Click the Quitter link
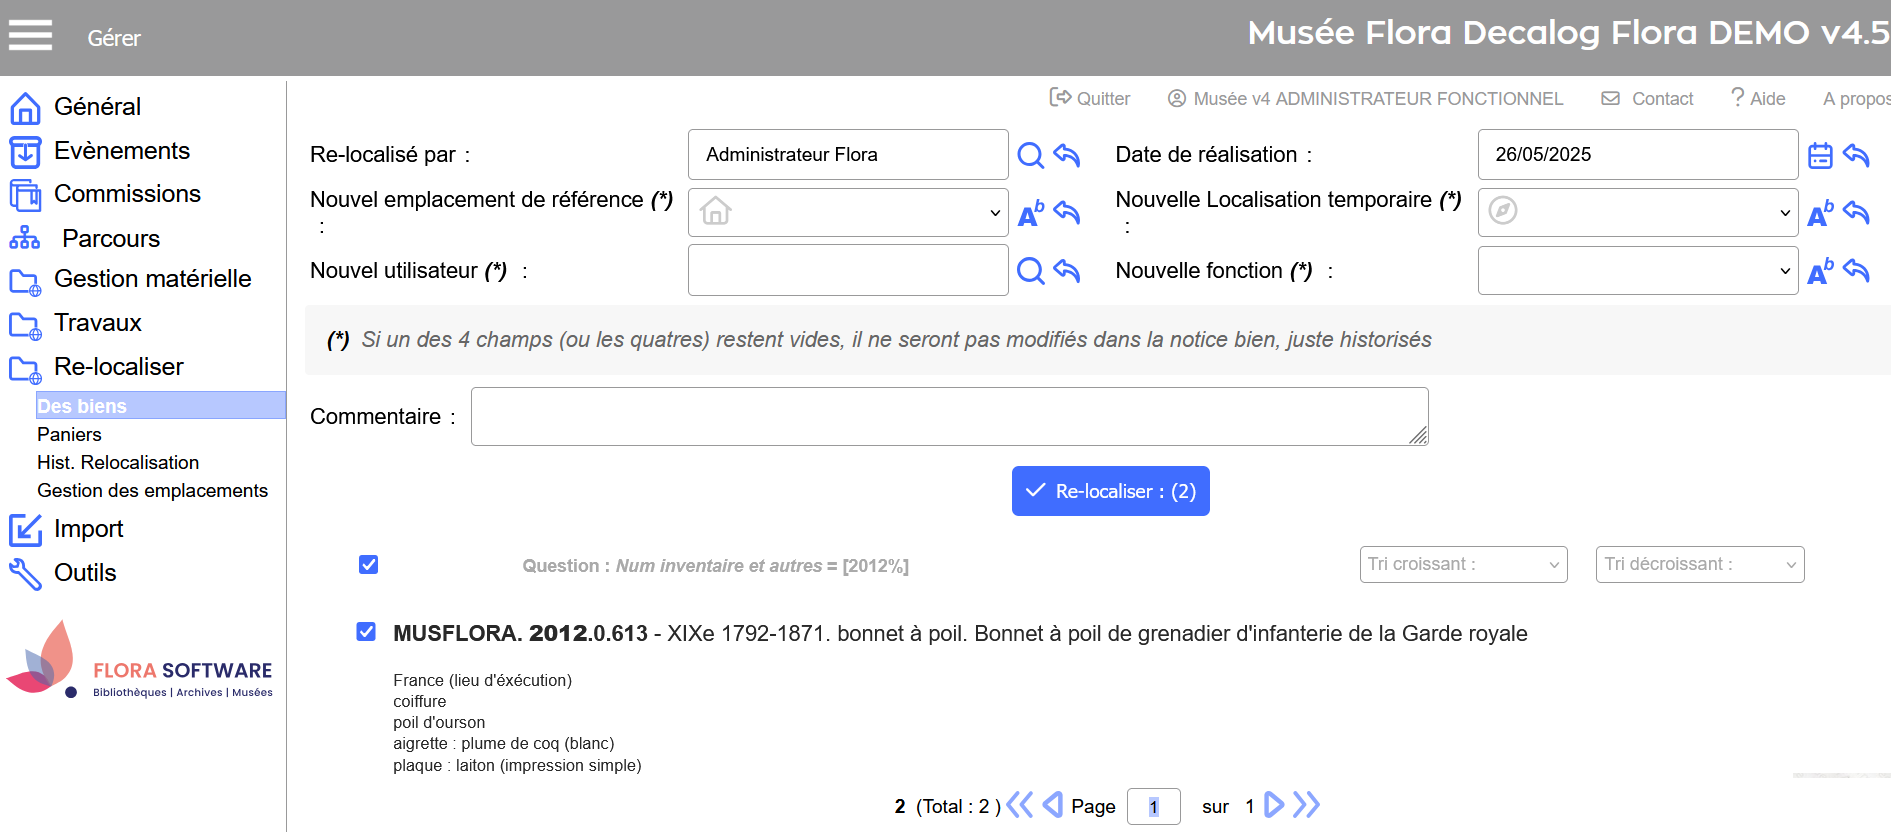 tap(1090, 98)
